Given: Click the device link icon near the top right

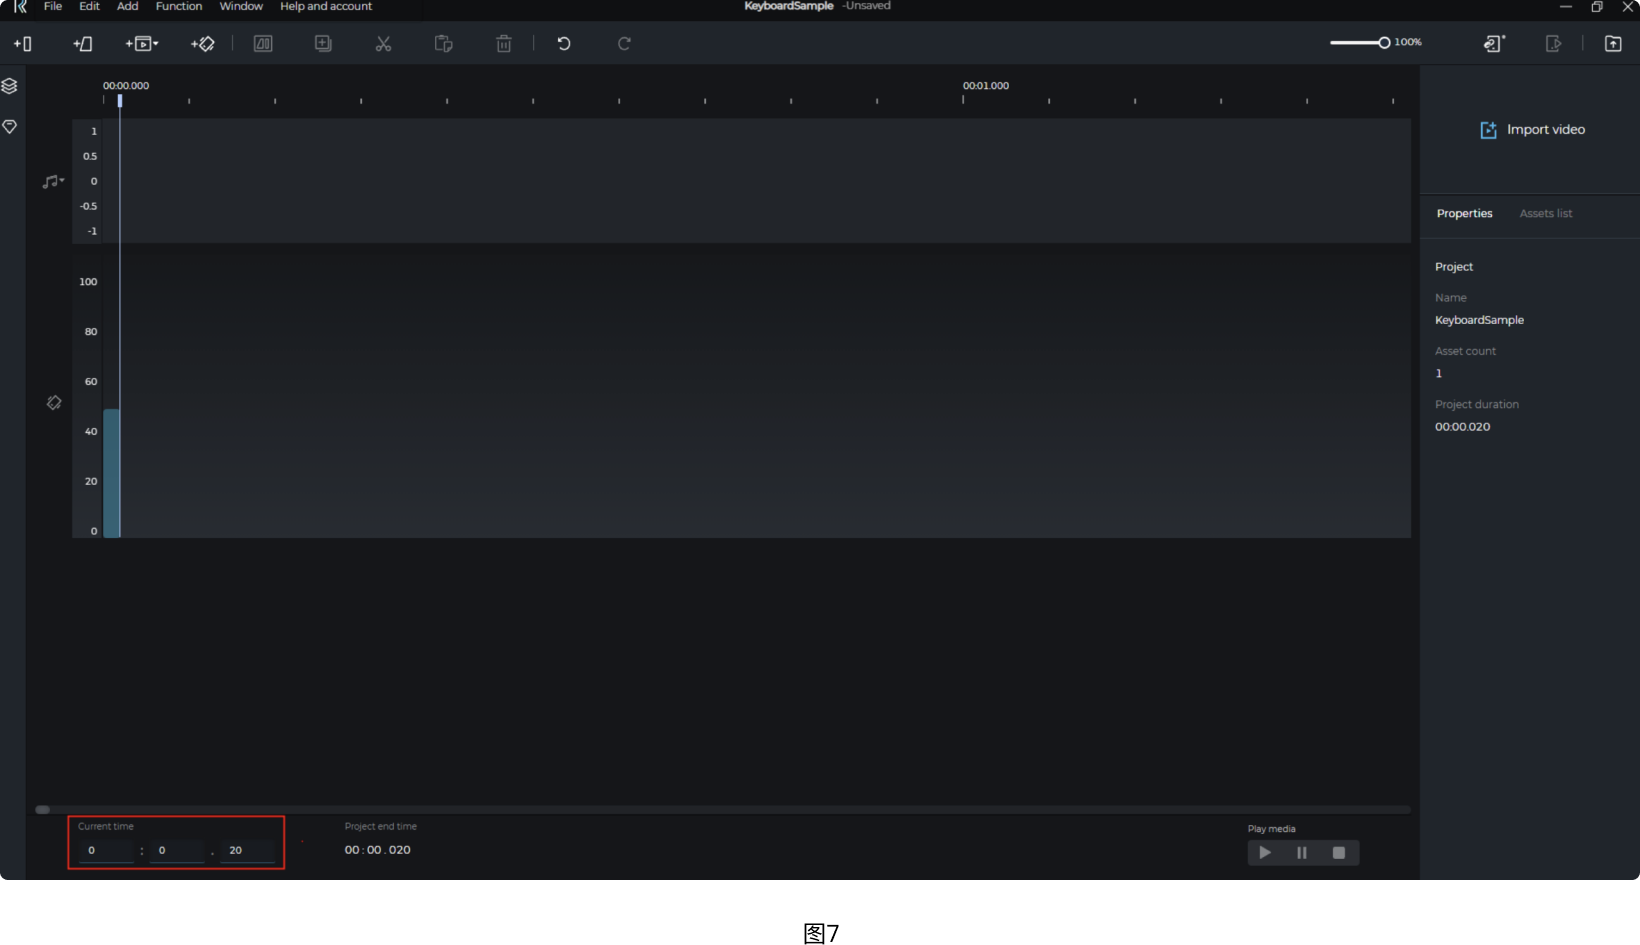Looking at the screenshot, I should [1493, 43].
